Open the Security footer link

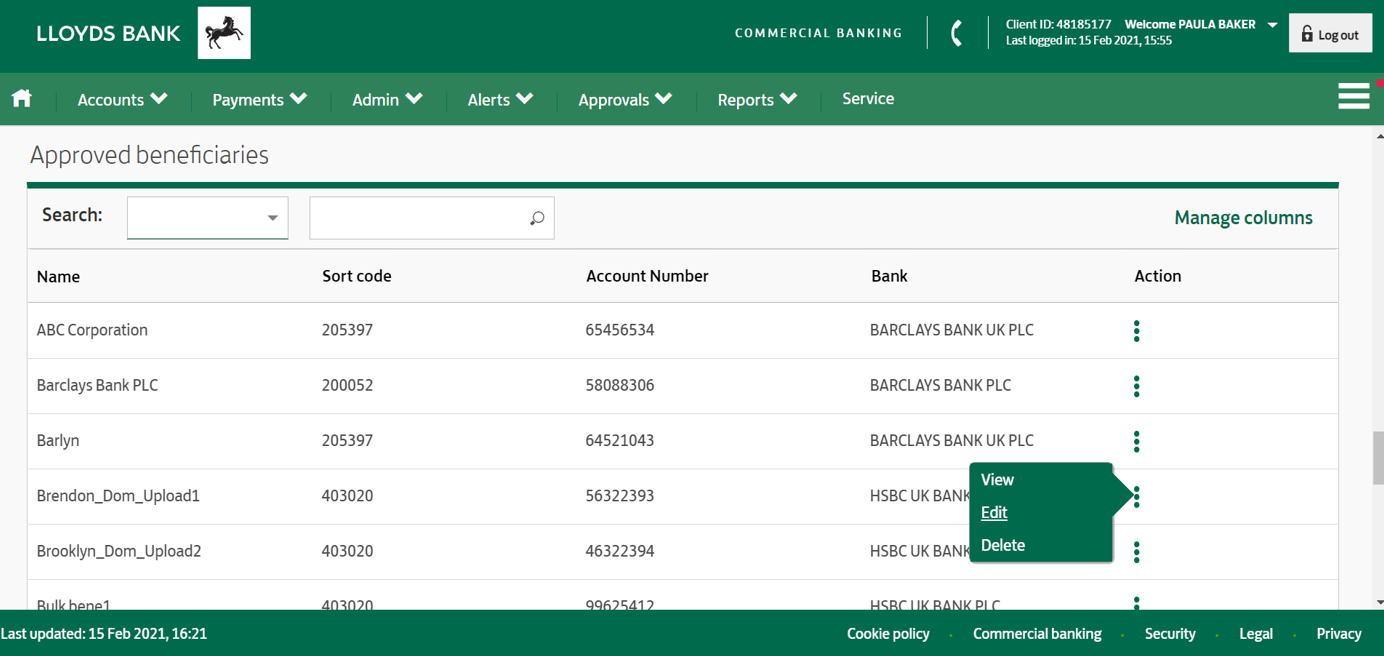[1170, 634]
